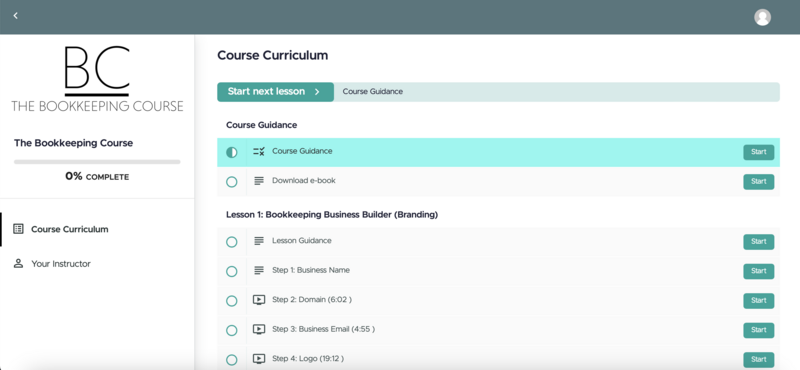Screen dimensions: 800x370
Task: Click the video icon for Step 2: Domain
Action: (x=259, y=300)
